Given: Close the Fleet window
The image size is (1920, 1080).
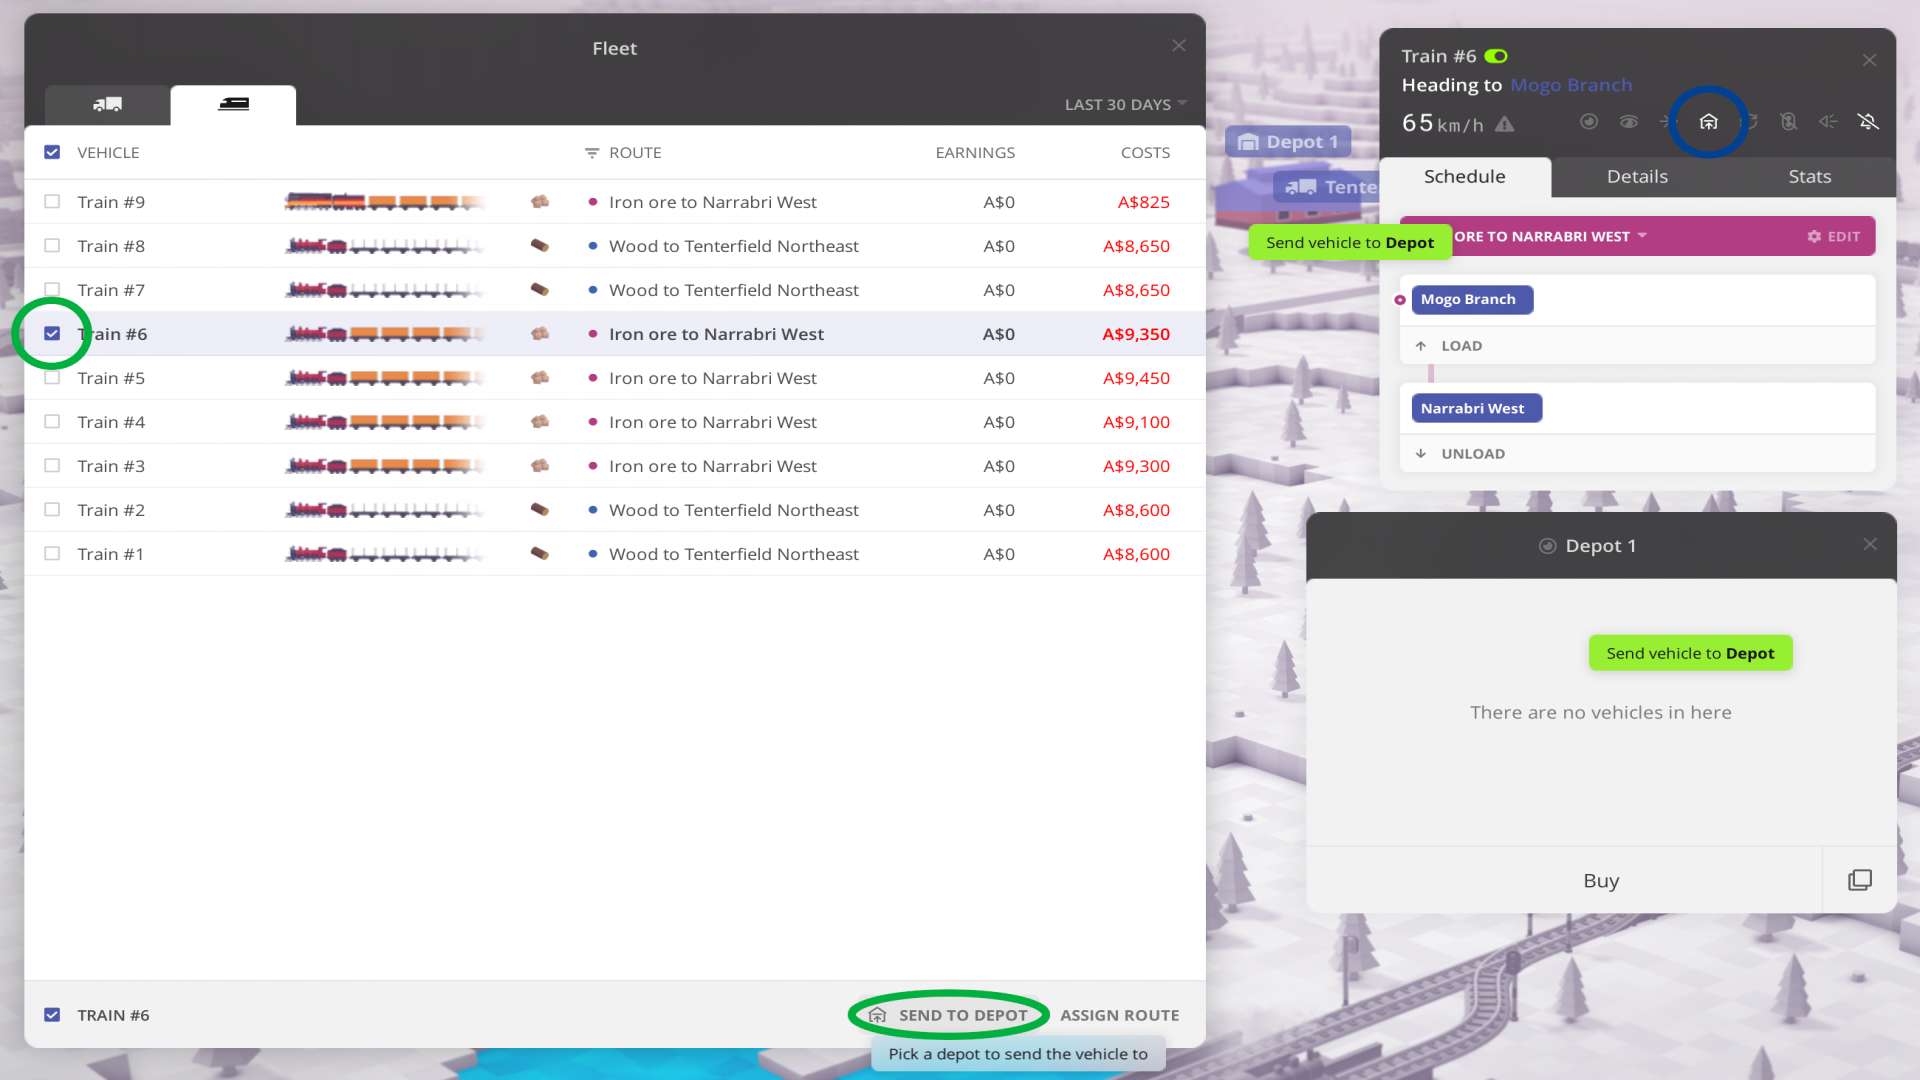Looking at the screenshot, I should click(1179, 46).
